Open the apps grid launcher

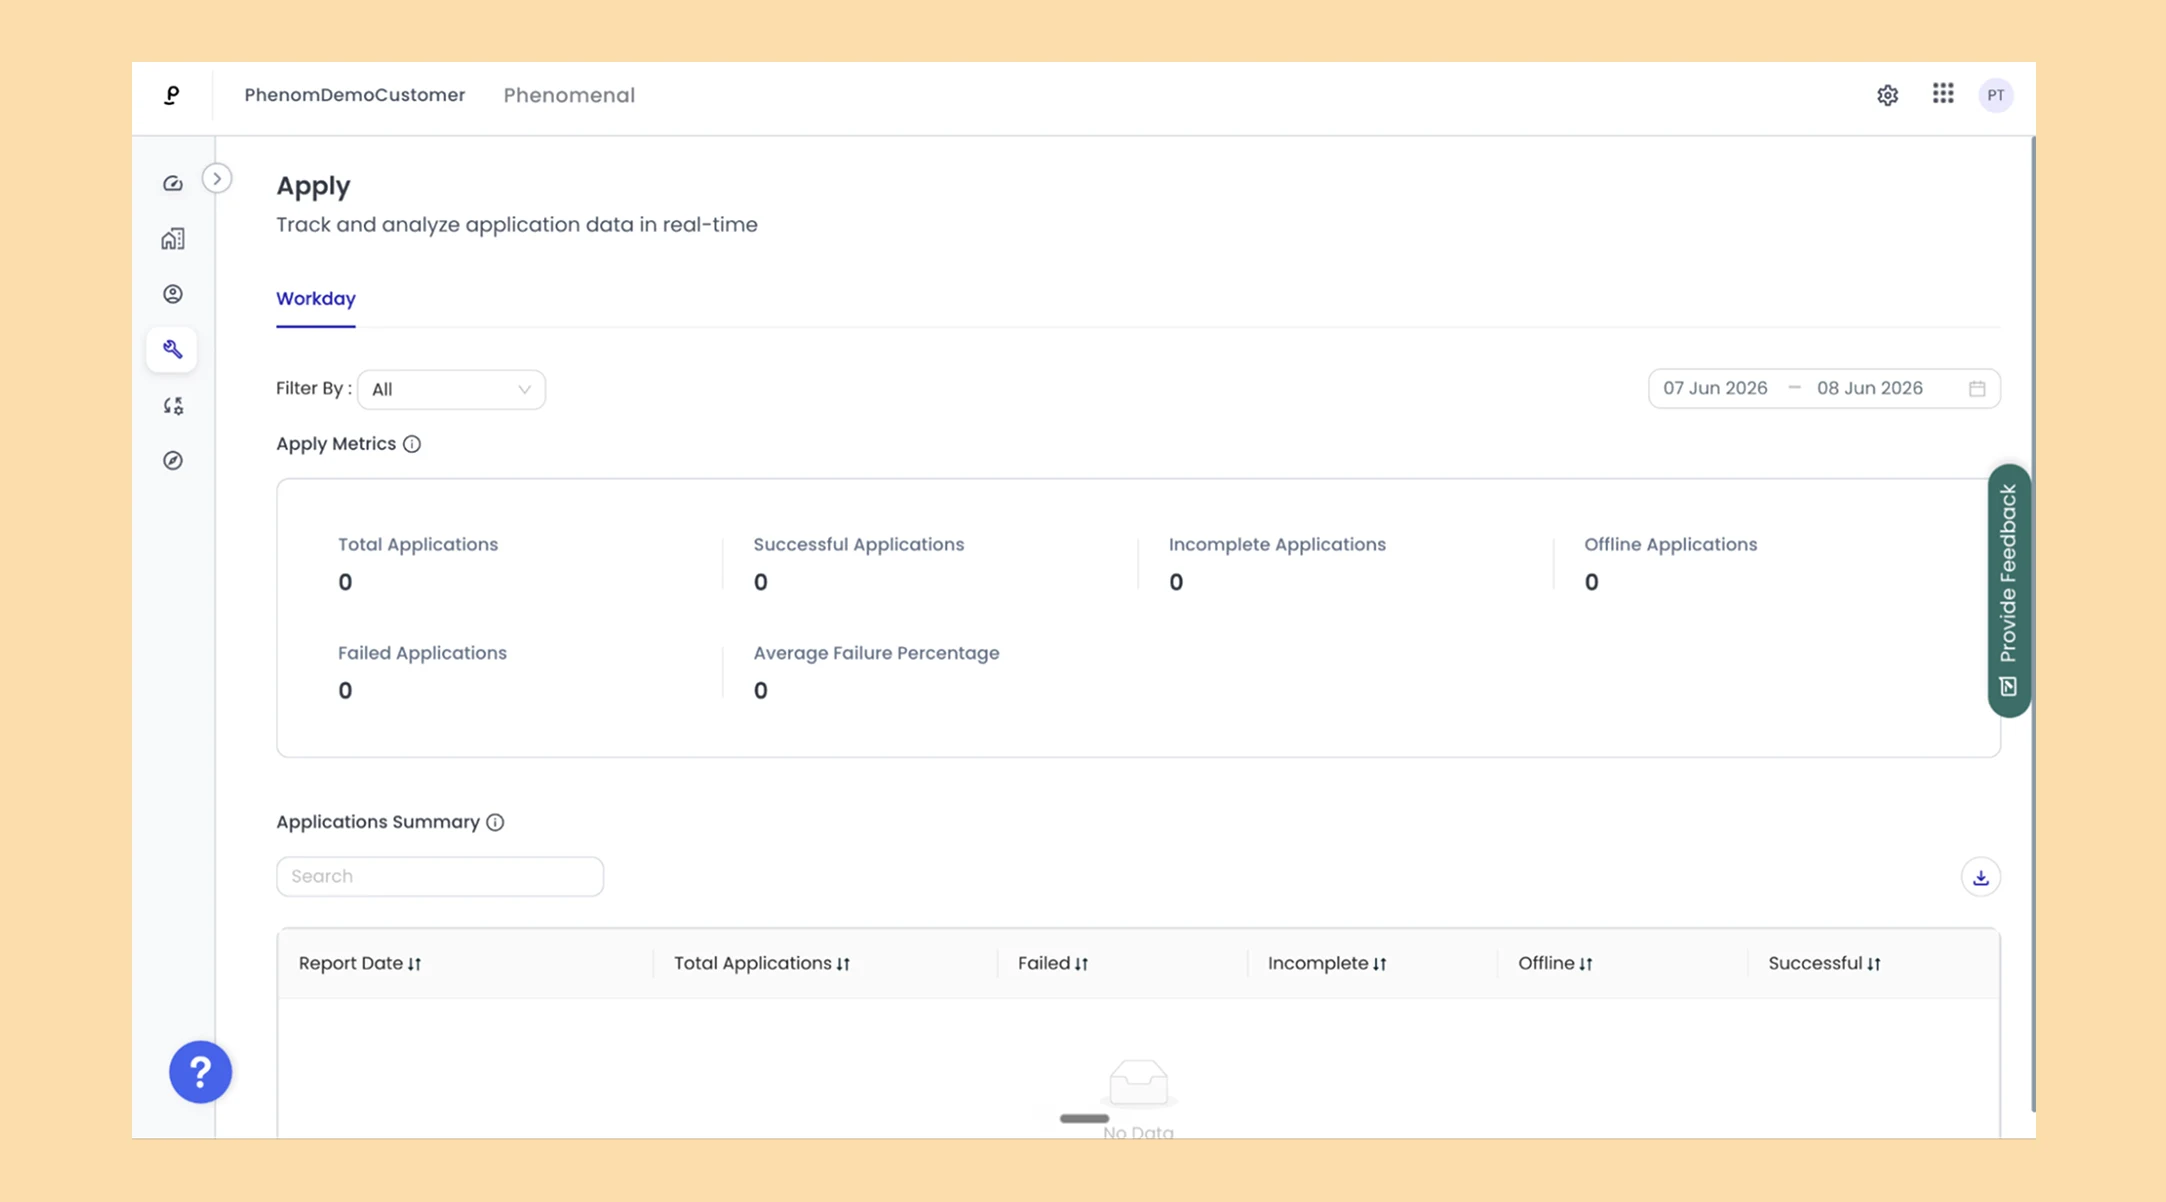click(1943, 94)
